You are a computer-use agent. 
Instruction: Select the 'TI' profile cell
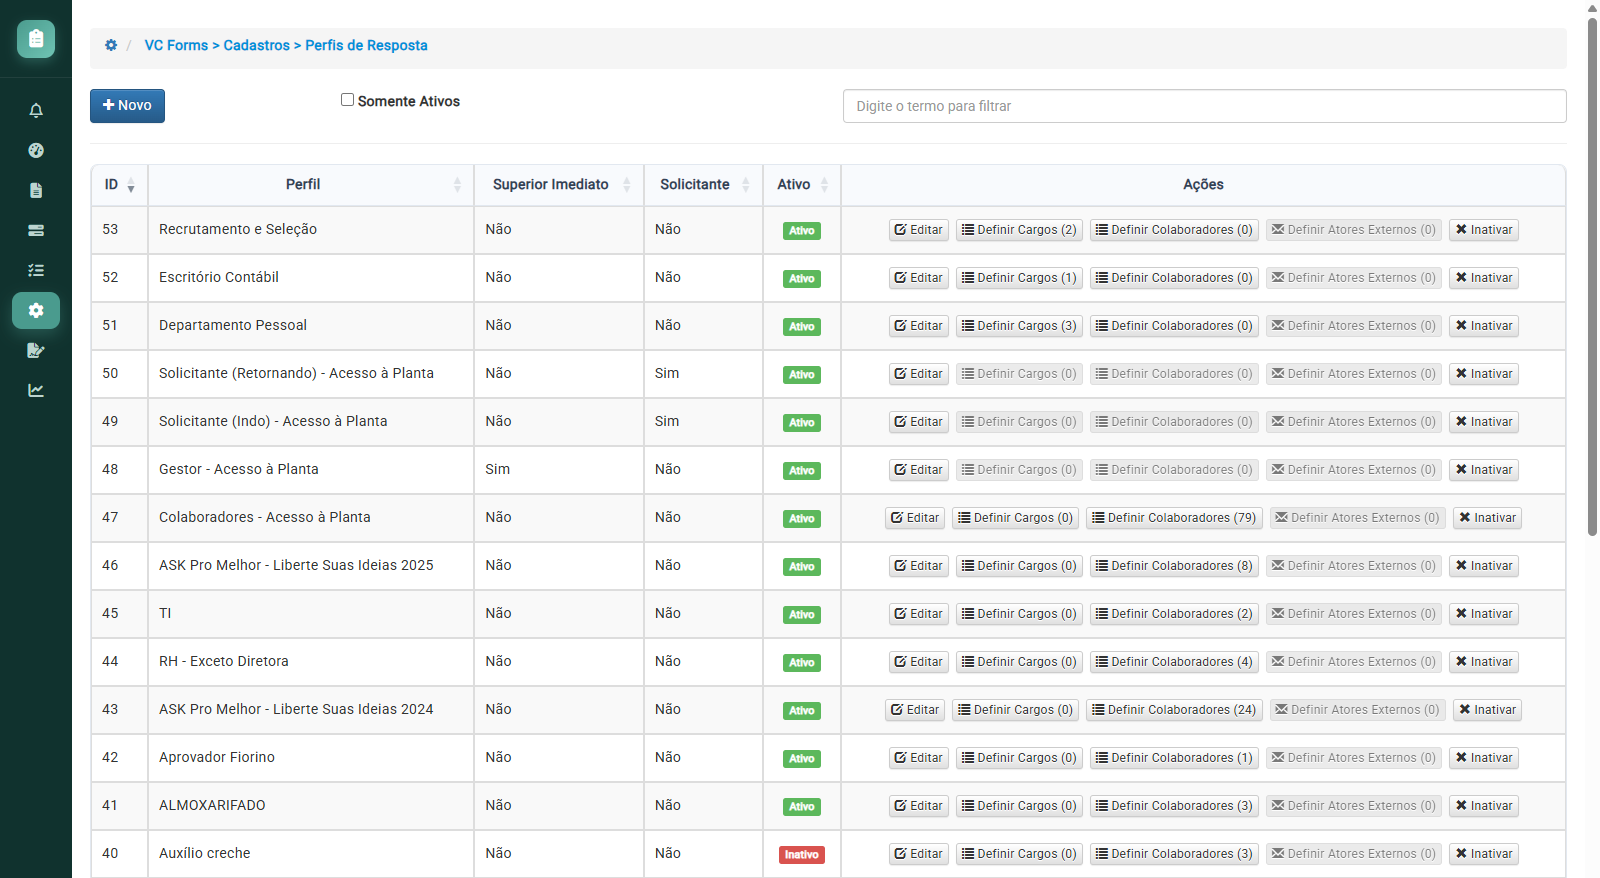(311, 614)
